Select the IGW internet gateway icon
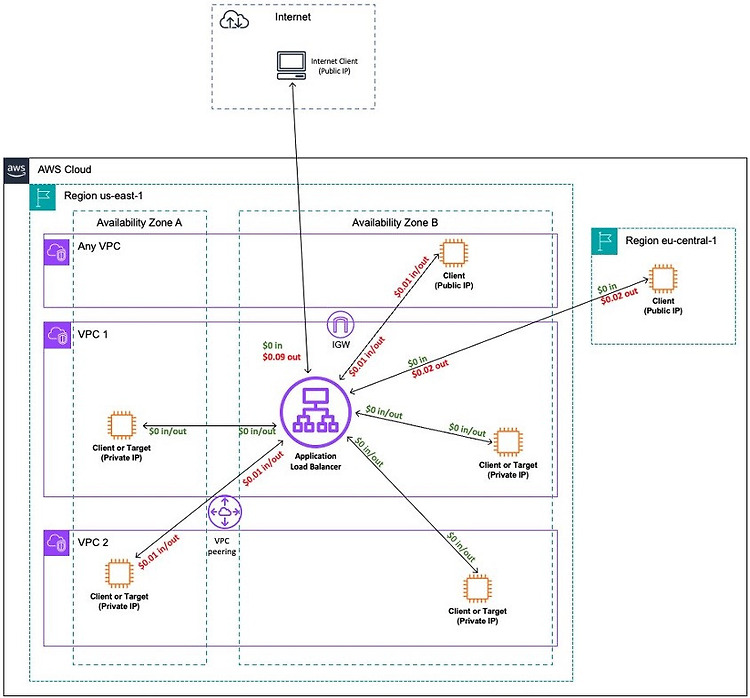This screenshot has height=698, width=750. click(341, 324)
